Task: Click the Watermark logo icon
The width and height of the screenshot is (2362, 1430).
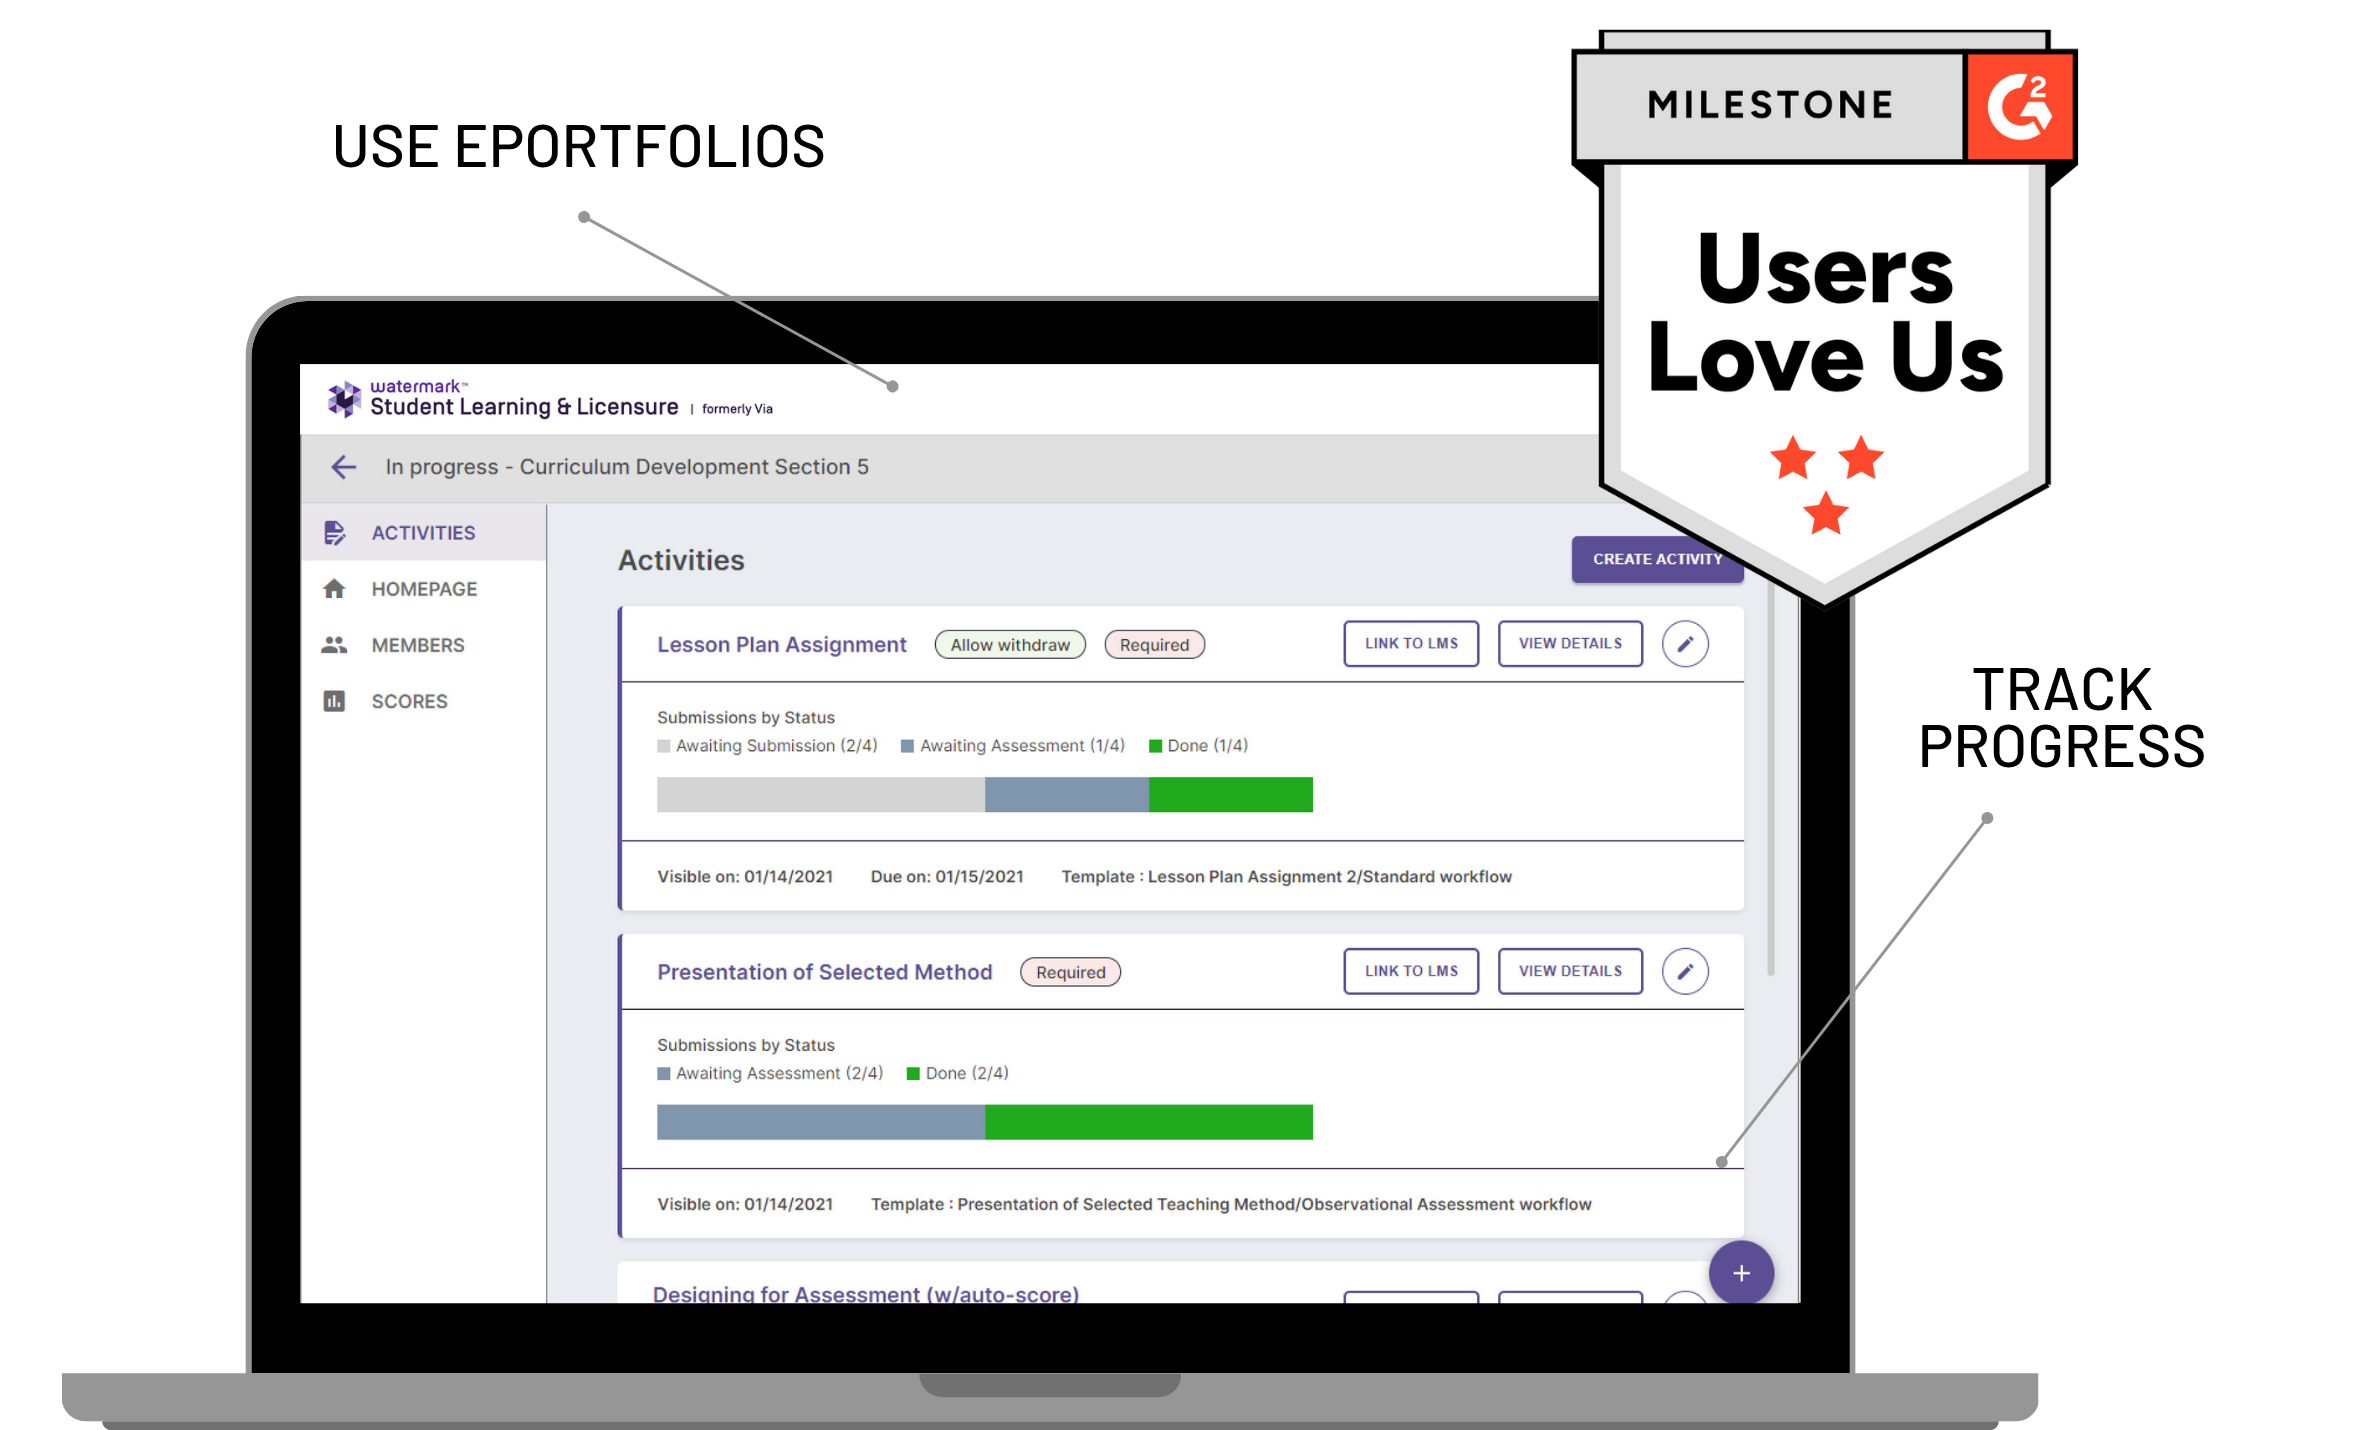Action: pyautogui.click(x=344, y=399)
